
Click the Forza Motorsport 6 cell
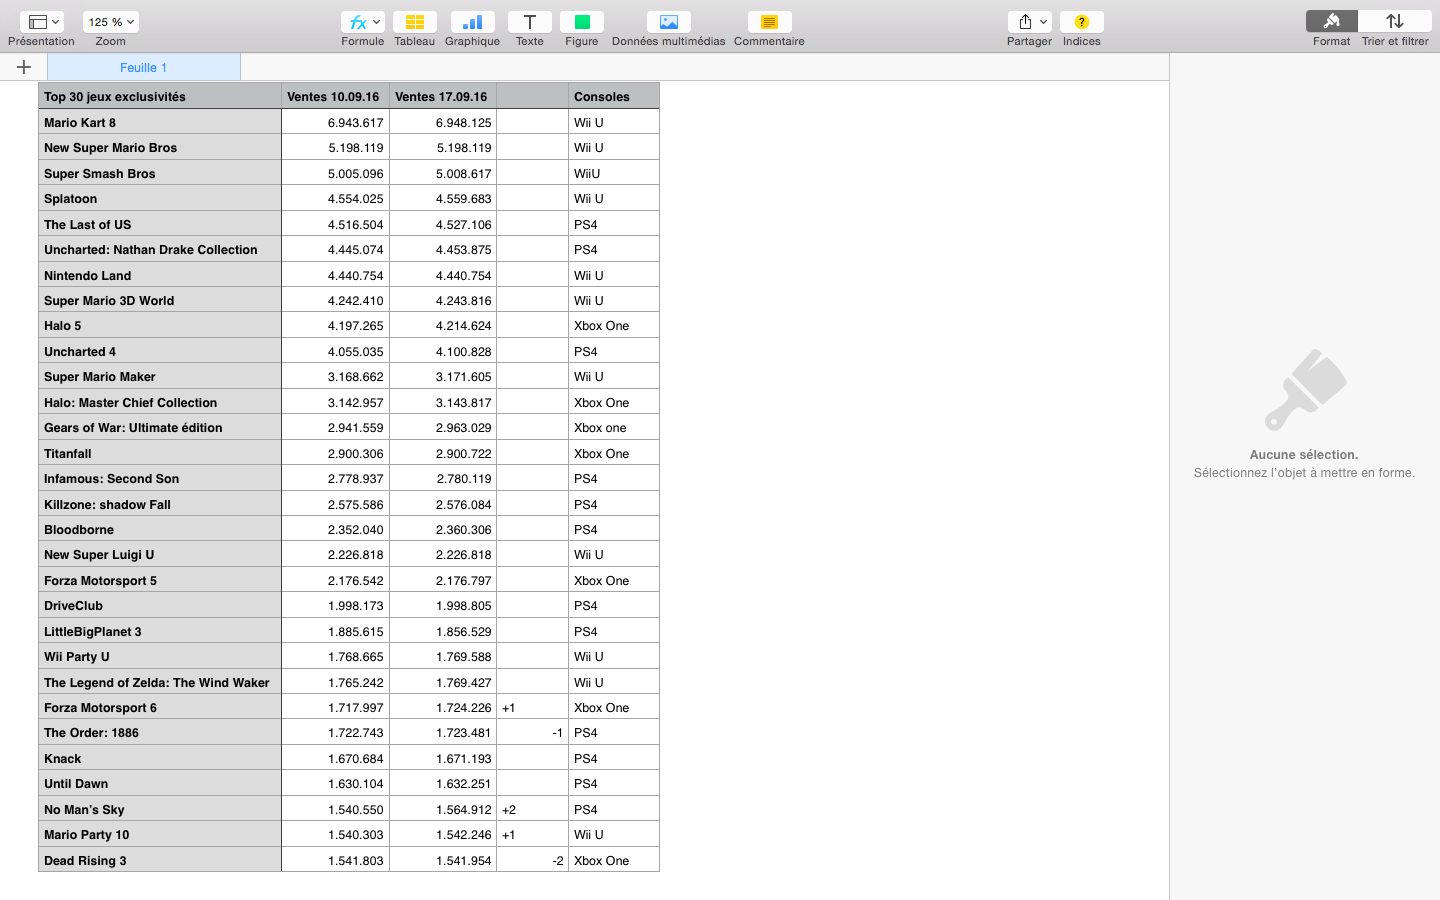(160, 707)
